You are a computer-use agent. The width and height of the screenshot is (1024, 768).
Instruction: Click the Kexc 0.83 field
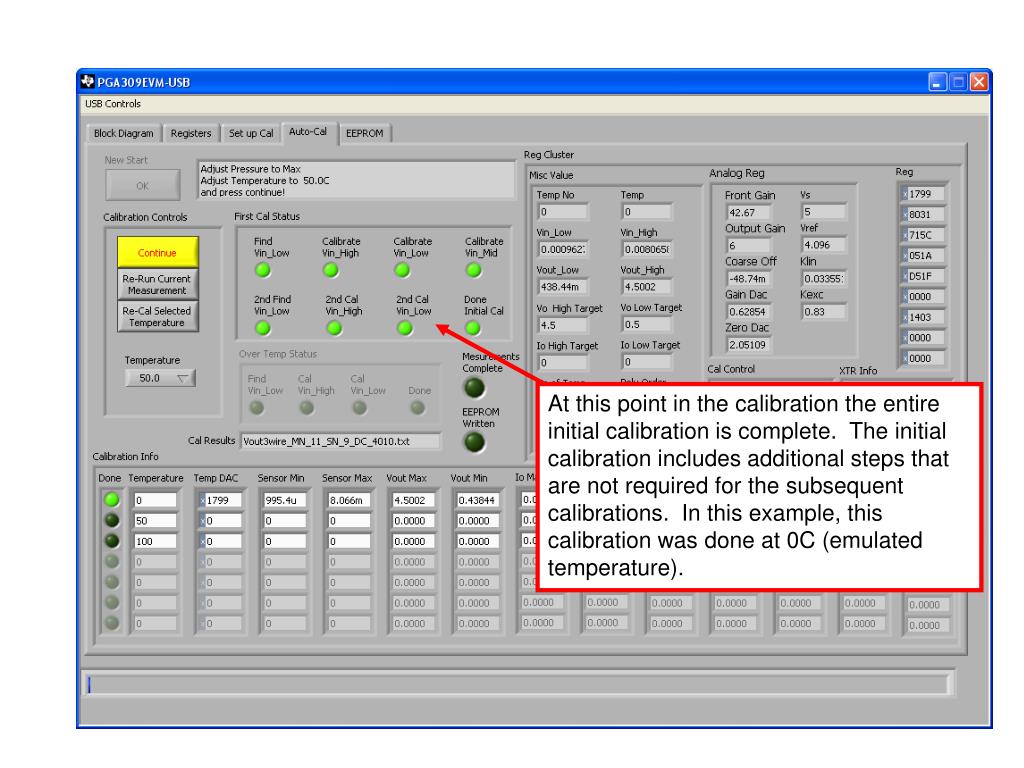[824, 312]
